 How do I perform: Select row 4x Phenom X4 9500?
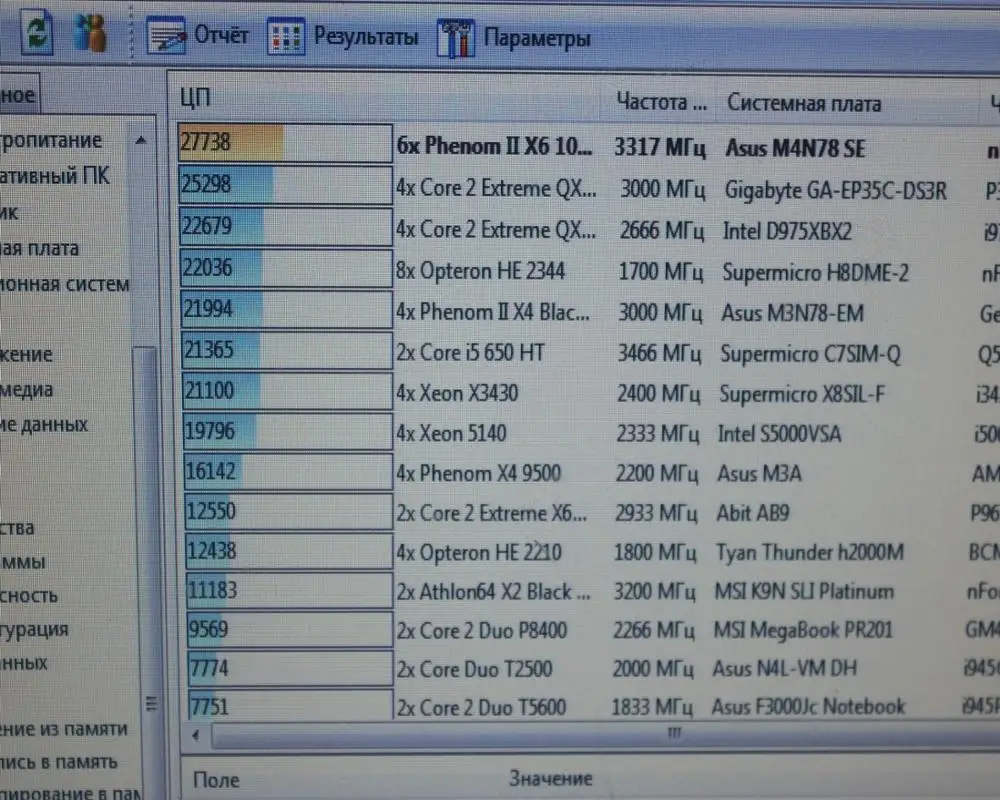click(591, 473)
